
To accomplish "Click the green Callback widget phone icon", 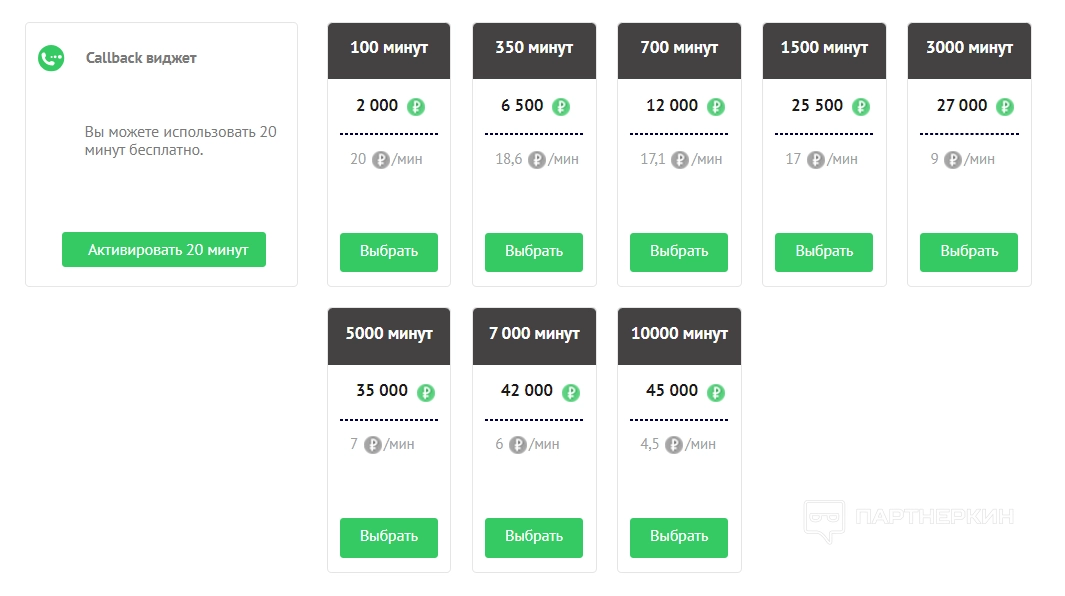I will [x=51, y=58].
